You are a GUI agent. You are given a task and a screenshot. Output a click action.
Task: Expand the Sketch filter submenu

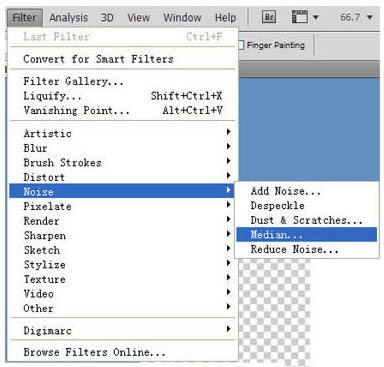(x=123, y=250)
